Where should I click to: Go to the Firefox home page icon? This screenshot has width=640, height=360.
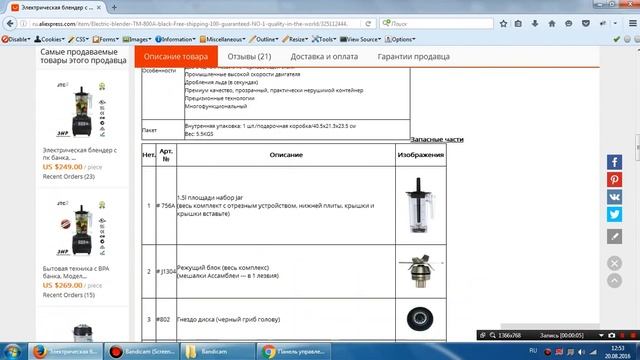tap(552, 24)
